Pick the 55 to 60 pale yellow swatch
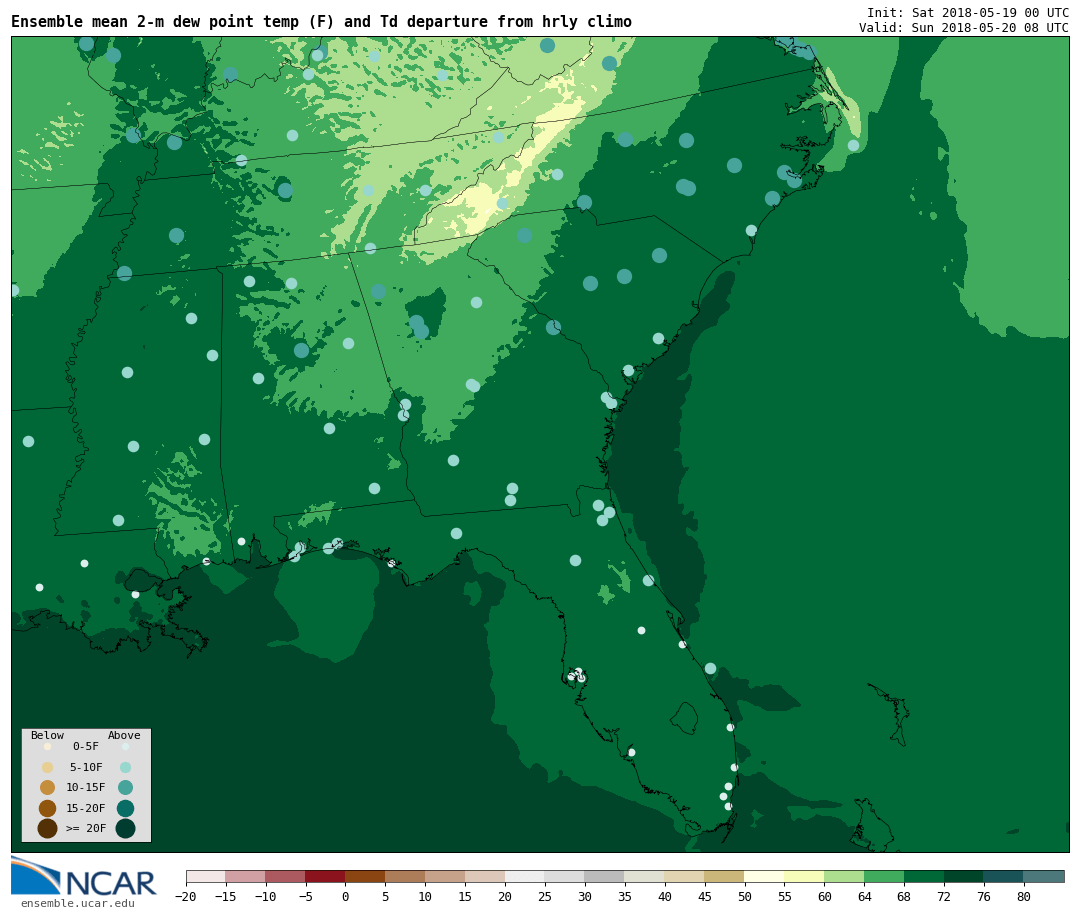The width and height of the screenshot is (1080, 915). click(804, 876)
